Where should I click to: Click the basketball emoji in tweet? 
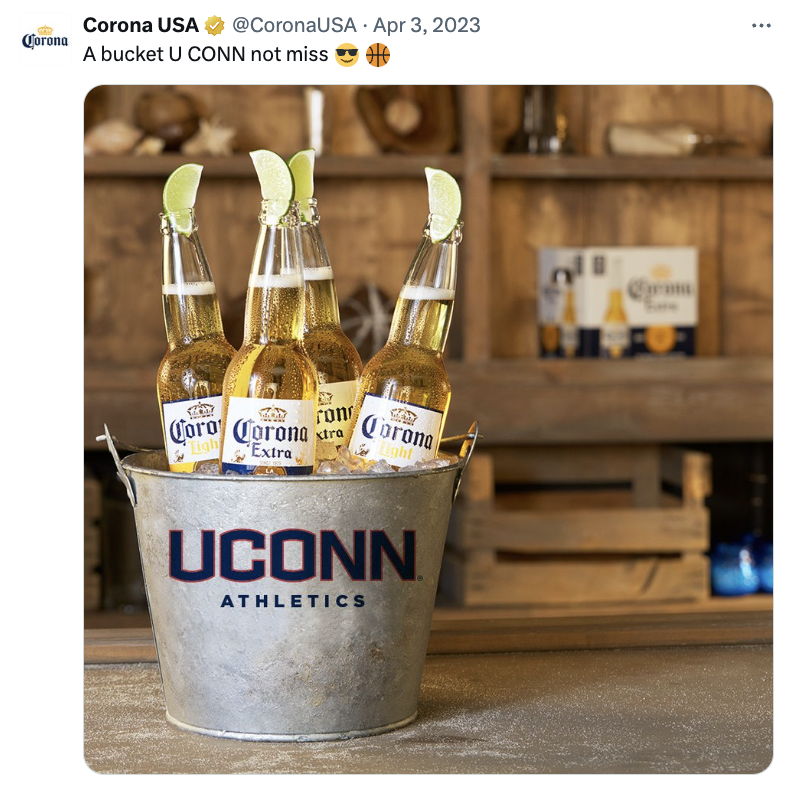378,54
